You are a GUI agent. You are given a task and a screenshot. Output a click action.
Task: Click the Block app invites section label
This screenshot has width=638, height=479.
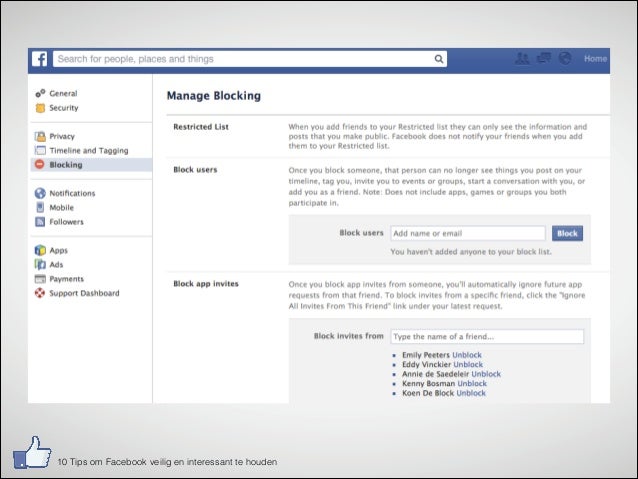click(206, 284)
